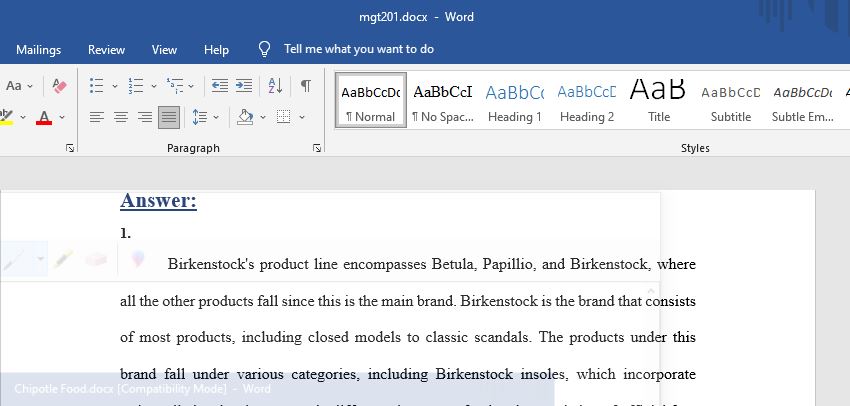The width and height of the screenshot is (850, 406).
Task: Expand the line spacing dropdown arrow
Action: pos(216,117)
